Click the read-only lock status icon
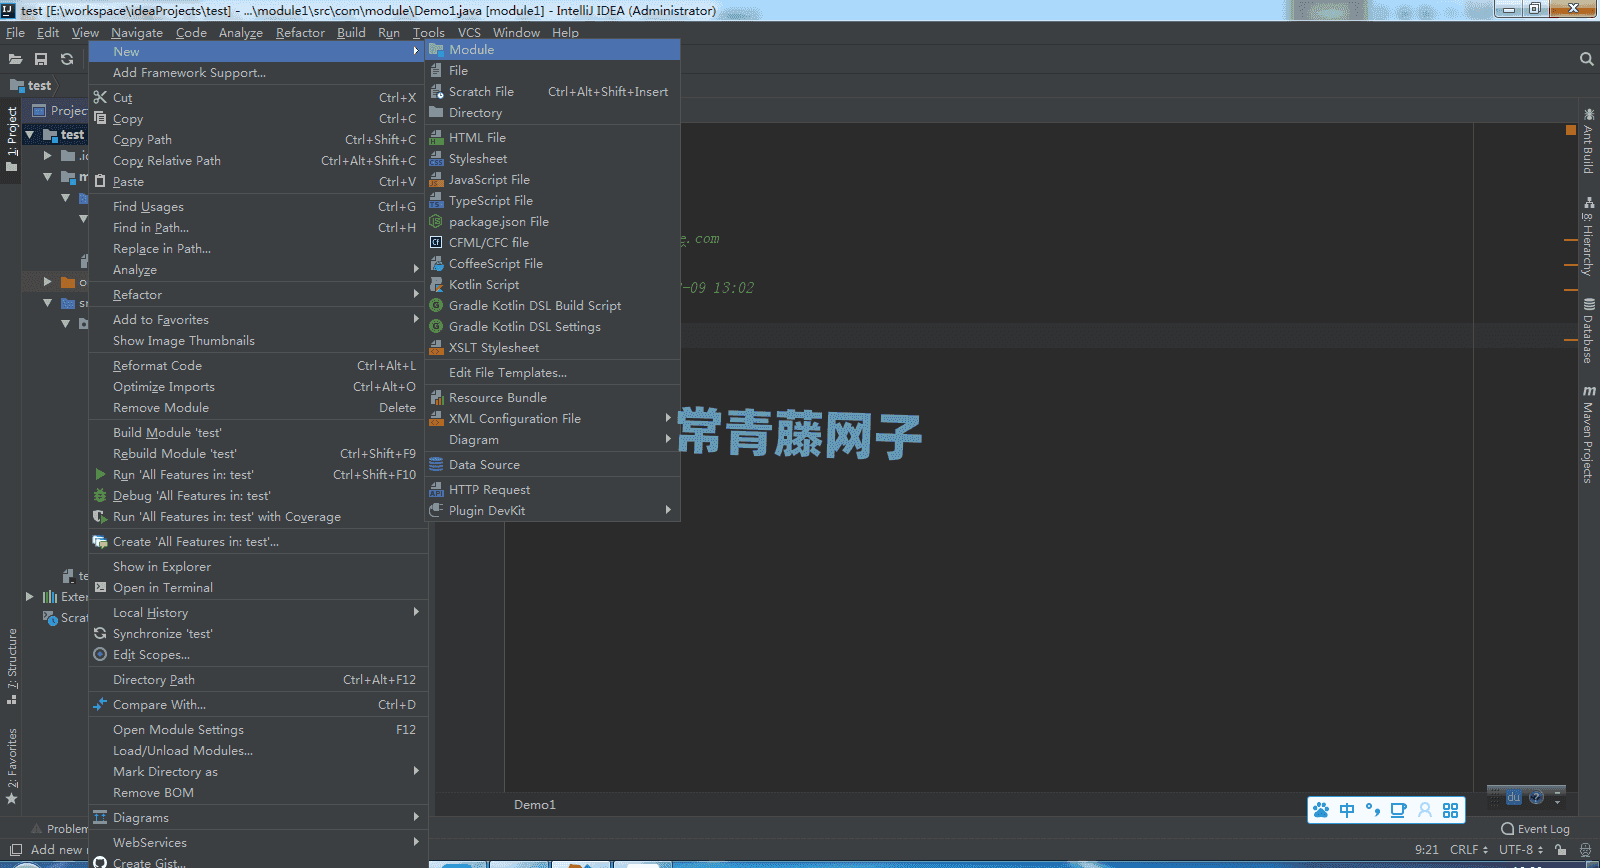 [1560, 849]
